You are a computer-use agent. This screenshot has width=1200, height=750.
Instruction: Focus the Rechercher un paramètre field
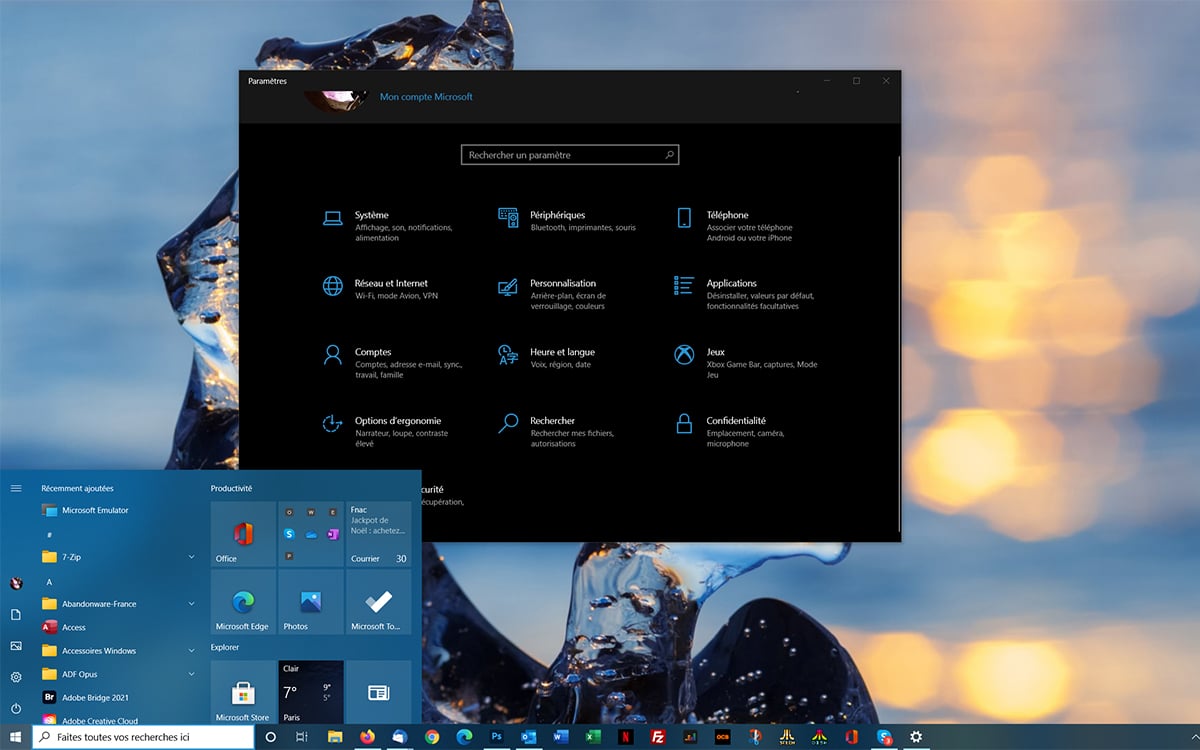570,155
